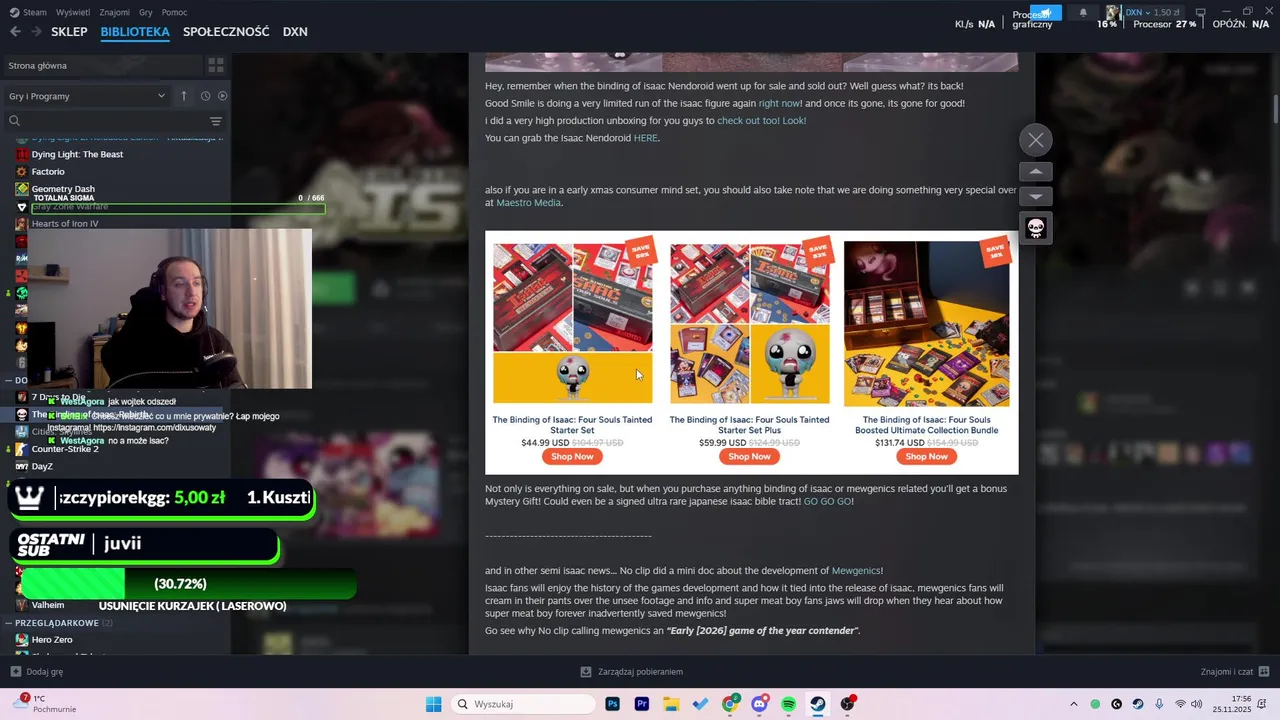Viewport: 1280px width, 720px height.
Task: Open Discord from the taskbar
Action: coord(760,704)
